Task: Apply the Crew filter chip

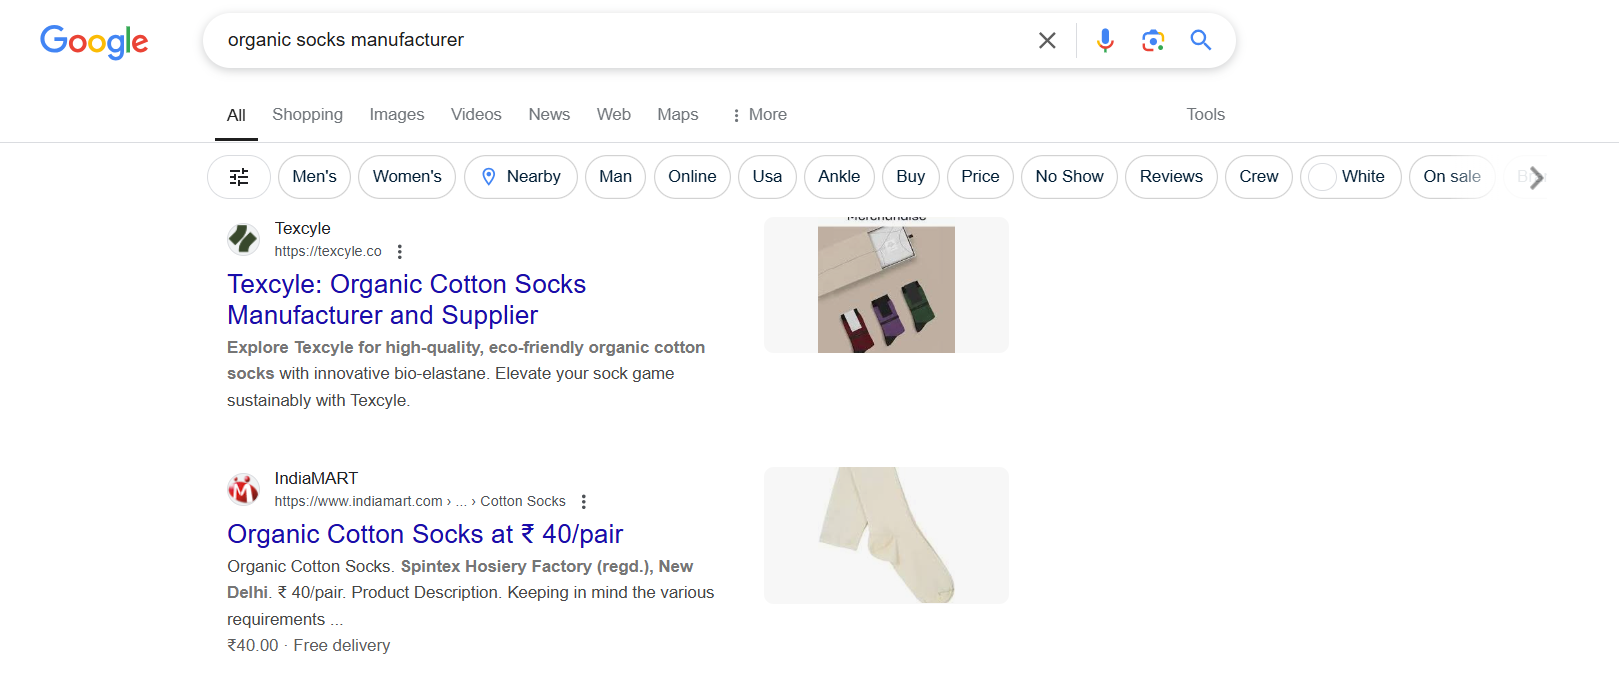Action: point(1259,177)
